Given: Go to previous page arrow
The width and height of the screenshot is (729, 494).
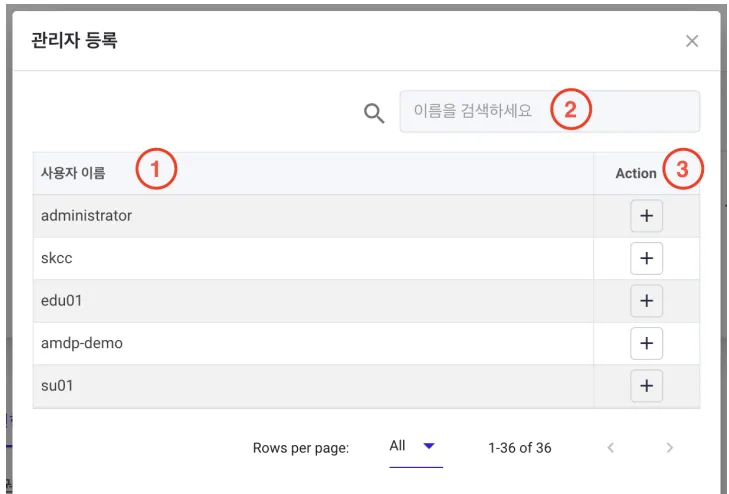Looking at the screenshot, I should tap(610, 448).
